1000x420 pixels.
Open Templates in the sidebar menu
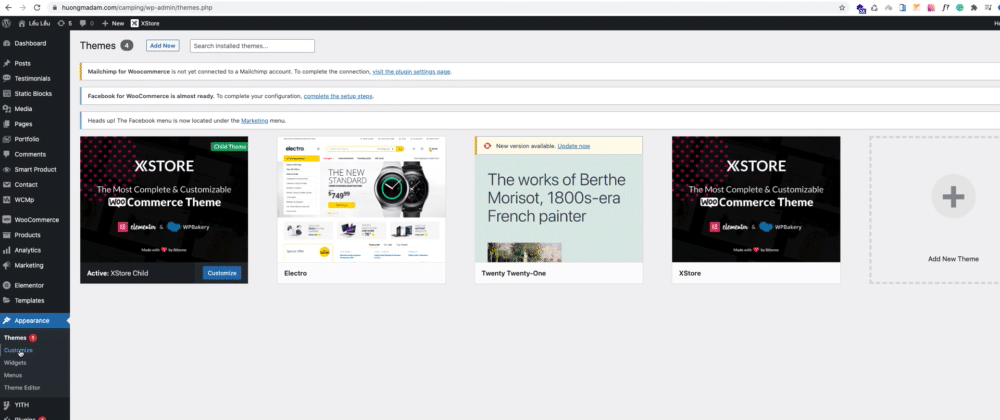(x=29, y=301)
